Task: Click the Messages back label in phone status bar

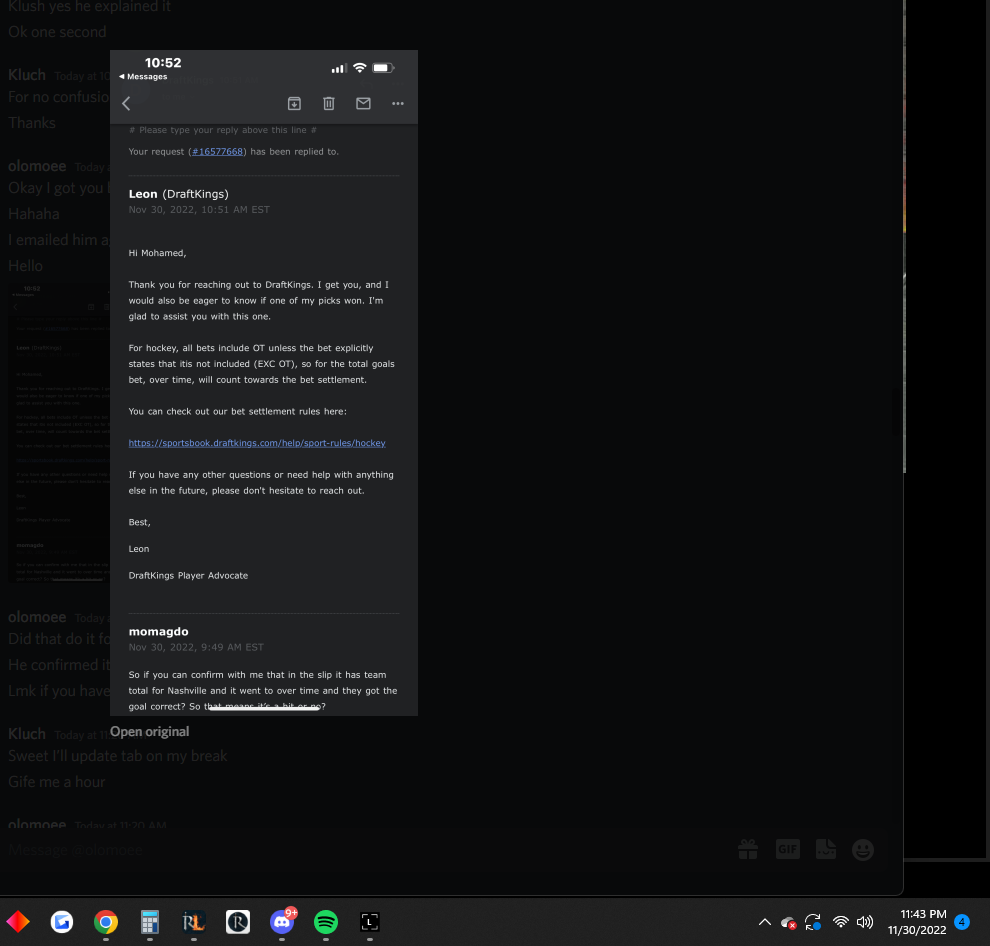Action: point(143,76)
